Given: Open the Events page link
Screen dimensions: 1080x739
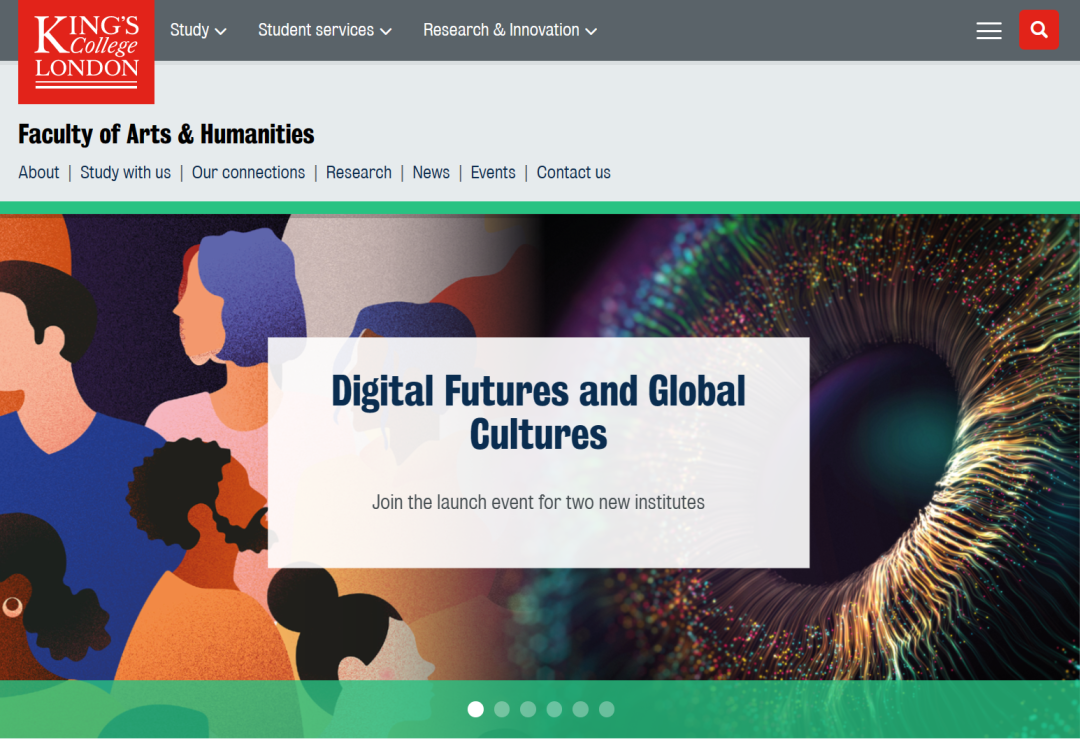Looking at the screenshot, I should coord(493,172).
